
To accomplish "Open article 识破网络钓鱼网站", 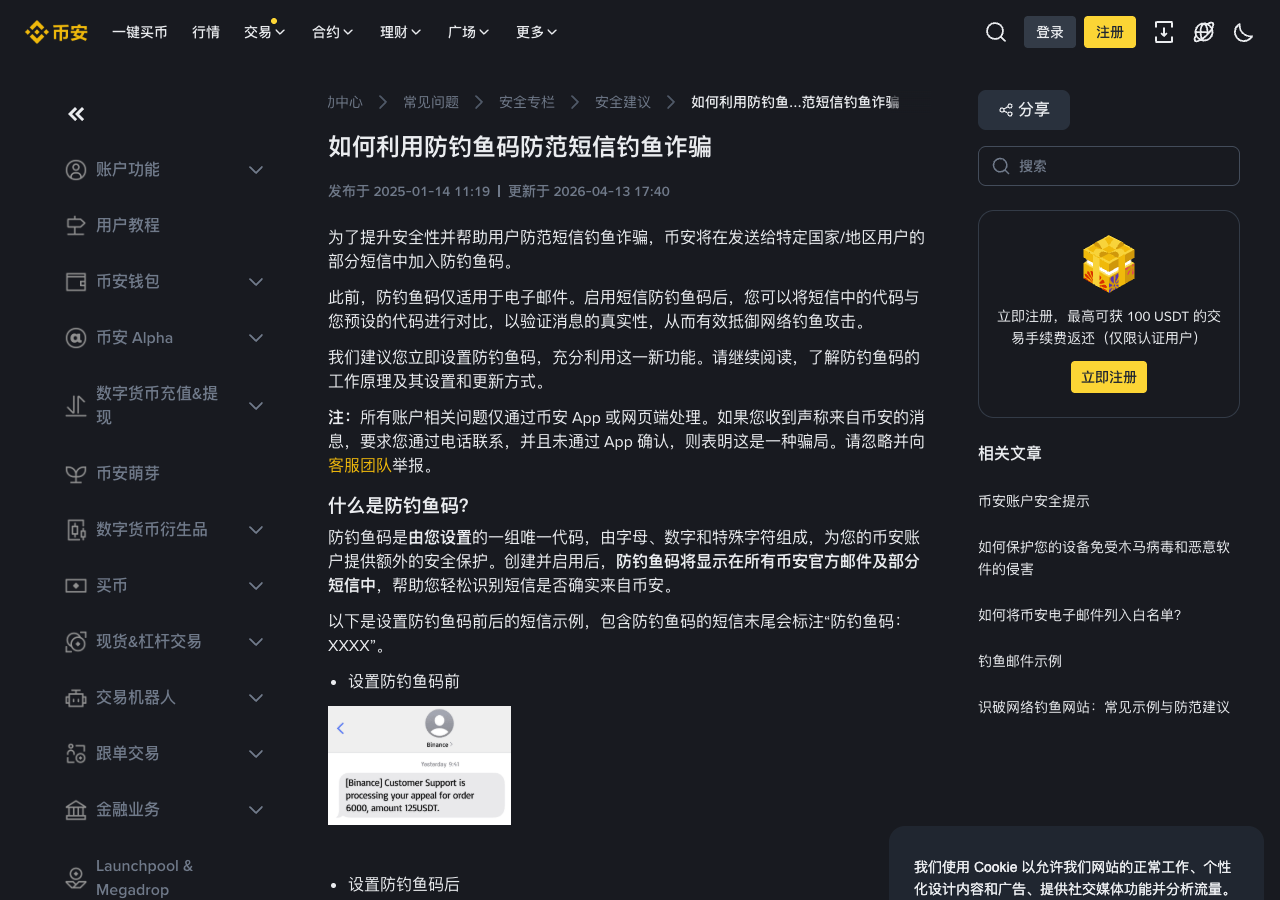I will point(1104,707).
